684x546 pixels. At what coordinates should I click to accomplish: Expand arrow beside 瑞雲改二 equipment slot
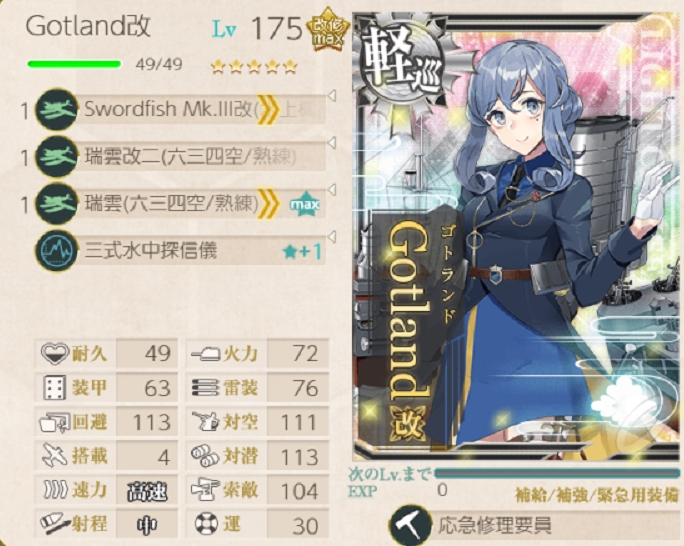coord(332,143)
